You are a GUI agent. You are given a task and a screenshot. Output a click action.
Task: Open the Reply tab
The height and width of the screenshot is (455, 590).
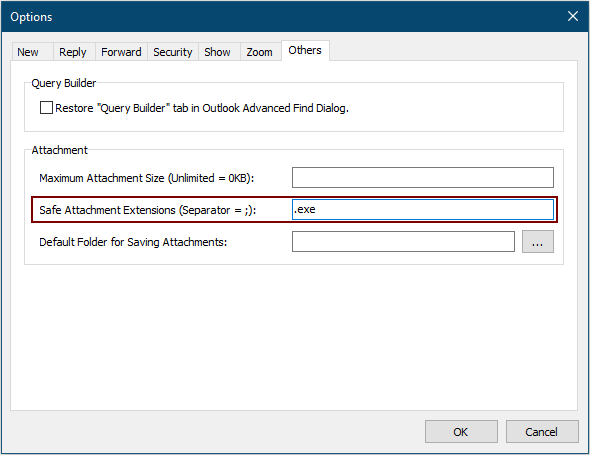(74, 52)
